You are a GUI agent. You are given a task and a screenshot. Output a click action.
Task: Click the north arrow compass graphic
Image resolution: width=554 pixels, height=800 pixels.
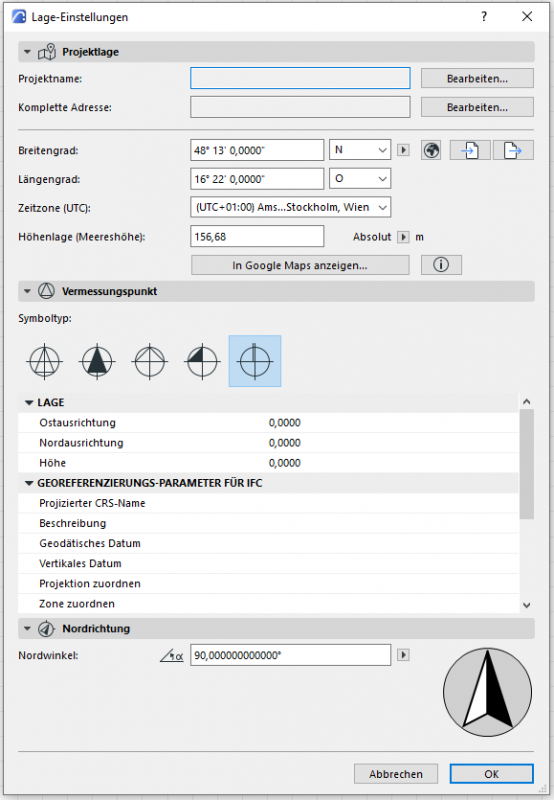pos(487,692)
